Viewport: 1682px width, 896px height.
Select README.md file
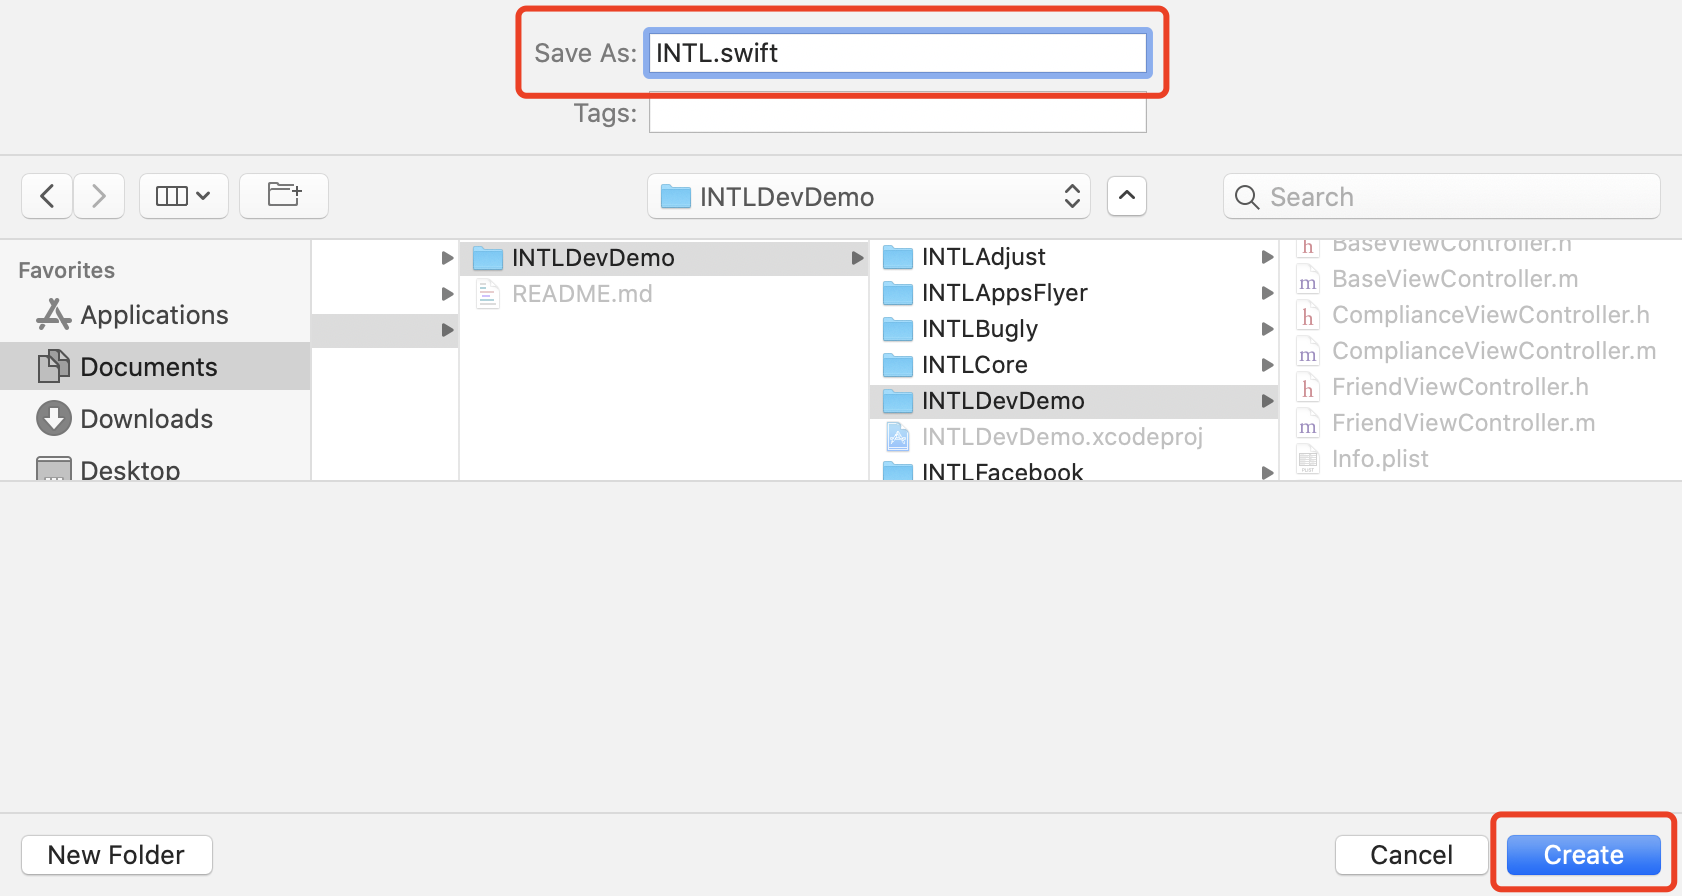[x=664, y=294]
